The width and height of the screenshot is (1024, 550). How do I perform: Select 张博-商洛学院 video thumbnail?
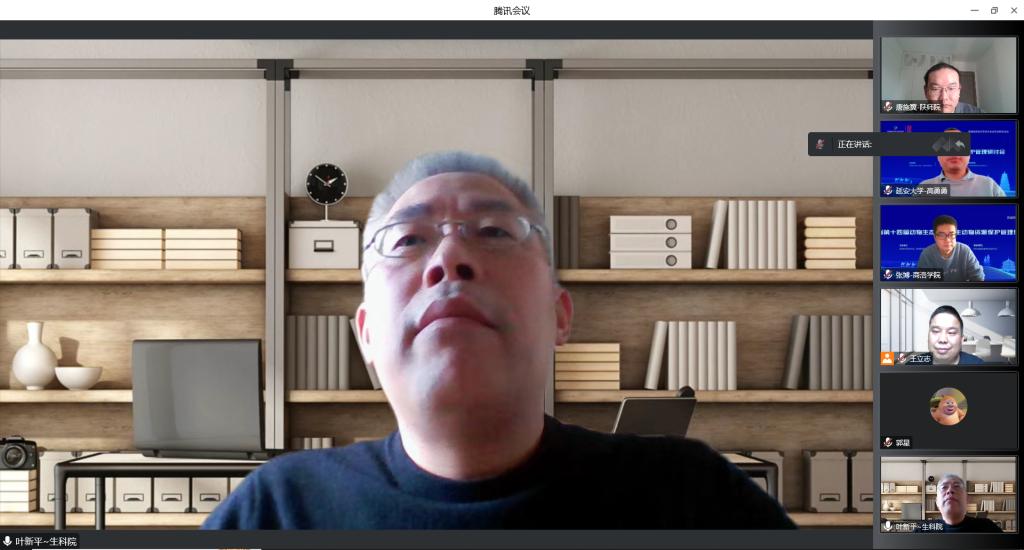tap(948, 242)
